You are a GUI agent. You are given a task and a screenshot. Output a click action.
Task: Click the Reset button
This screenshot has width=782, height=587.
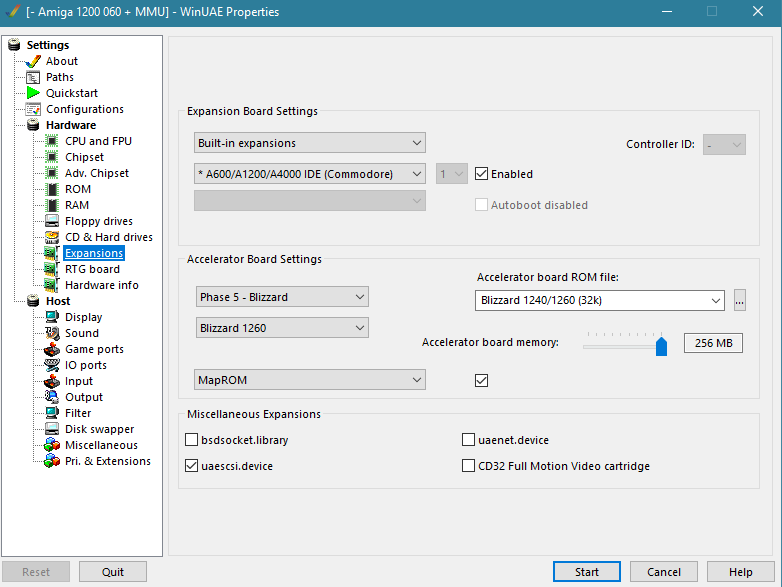click(x=36, y=572)
